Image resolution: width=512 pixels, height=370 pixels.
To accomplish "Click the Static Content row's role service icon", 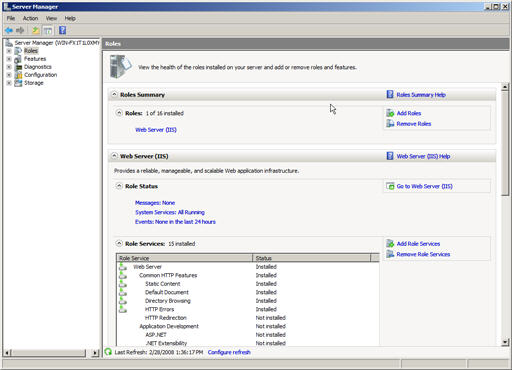I will coord(123,284).
